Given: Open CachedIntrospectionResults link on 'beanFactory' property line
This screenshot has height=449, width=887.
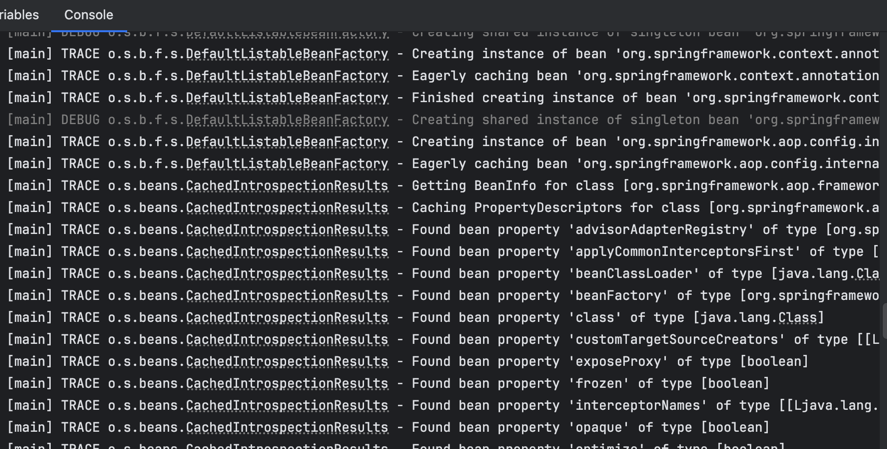Looking at the screenshot, I should click(x=287, y=296).
